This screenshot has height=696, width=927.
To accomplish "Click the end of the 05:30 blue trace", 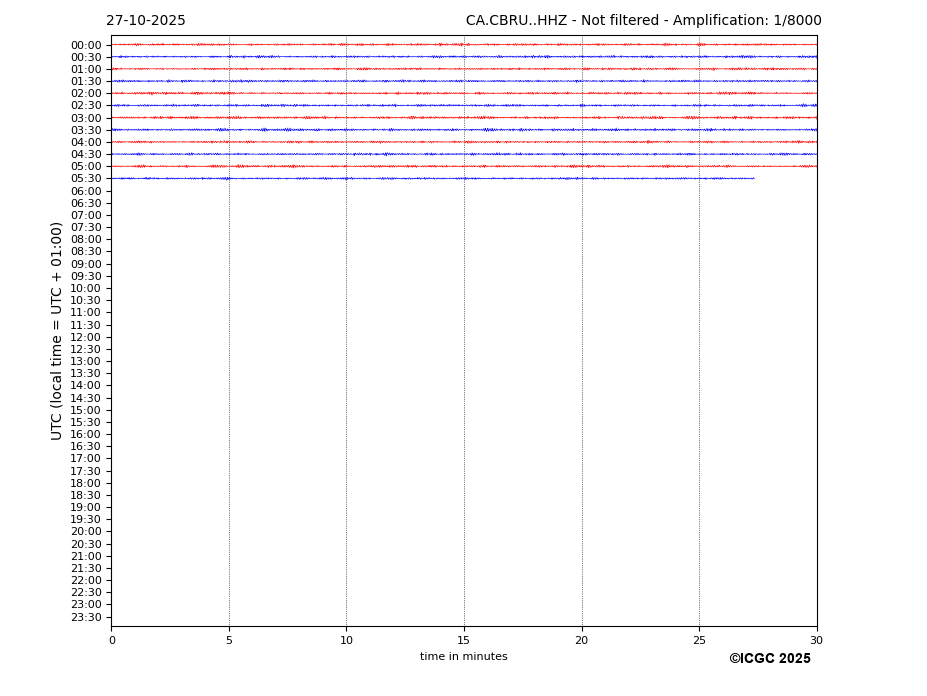I will 753,178.
